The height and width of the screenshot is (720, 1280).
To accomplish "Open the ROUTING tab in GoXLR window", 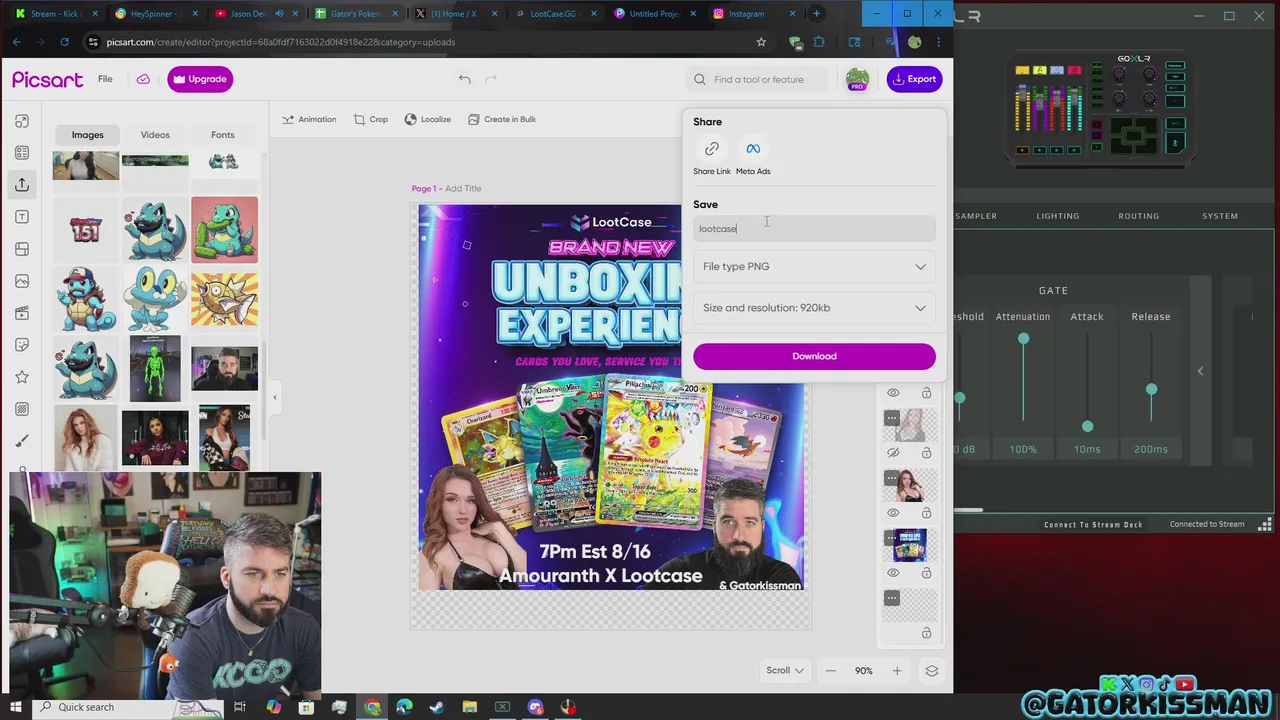I will pyautogui.click(x=1138, y=216).
